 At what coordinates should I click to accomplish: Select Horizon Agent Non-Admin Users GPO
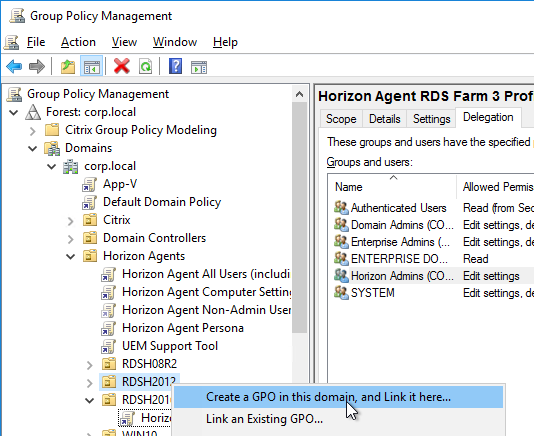pos(206,310)
